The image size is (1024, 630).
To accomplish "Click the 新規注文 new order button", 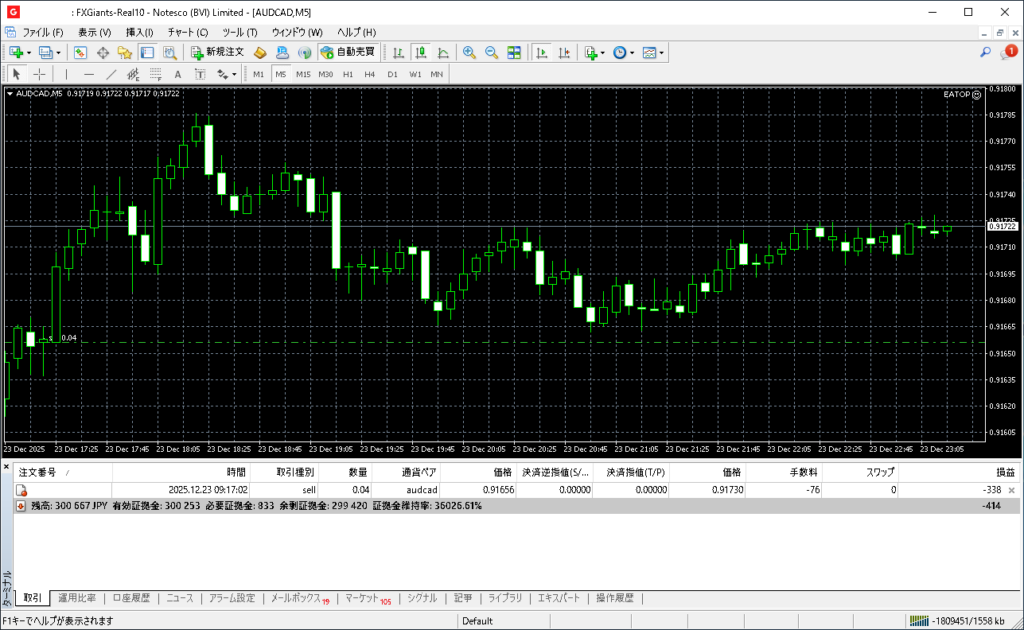I will click(x=217, y=52).
